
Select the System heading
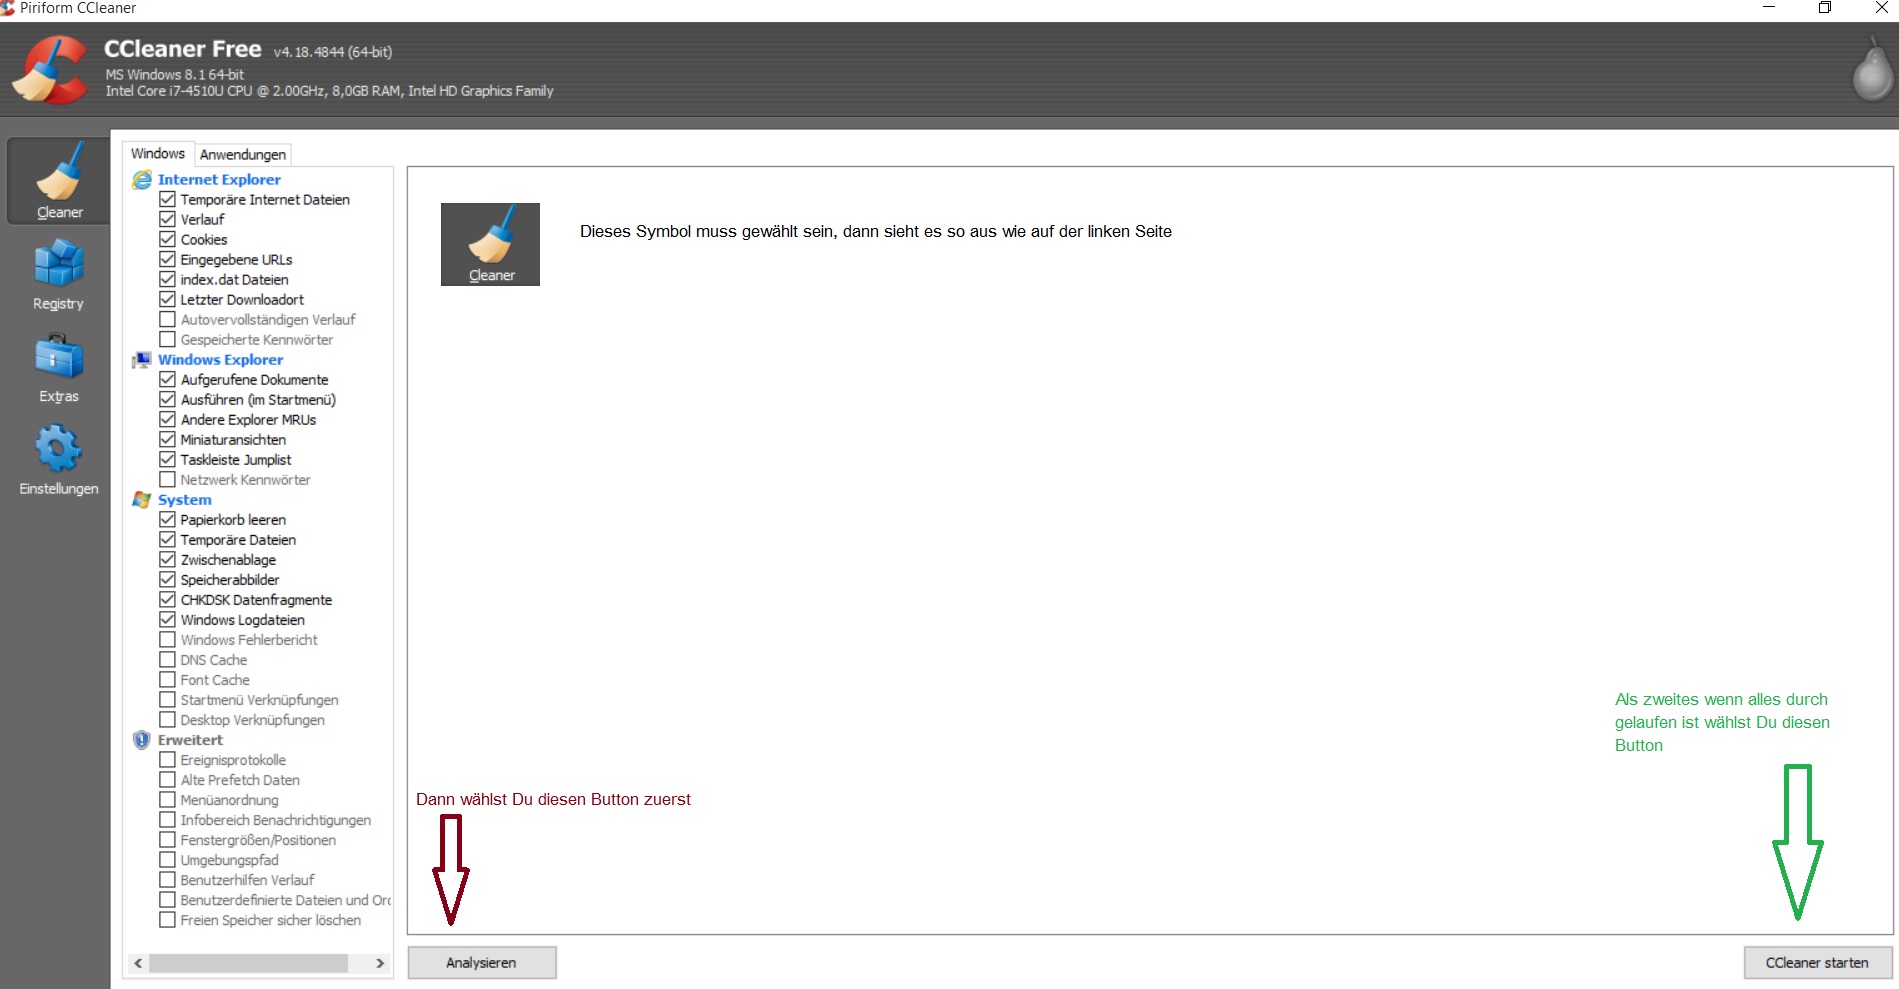tap(185, 500)
